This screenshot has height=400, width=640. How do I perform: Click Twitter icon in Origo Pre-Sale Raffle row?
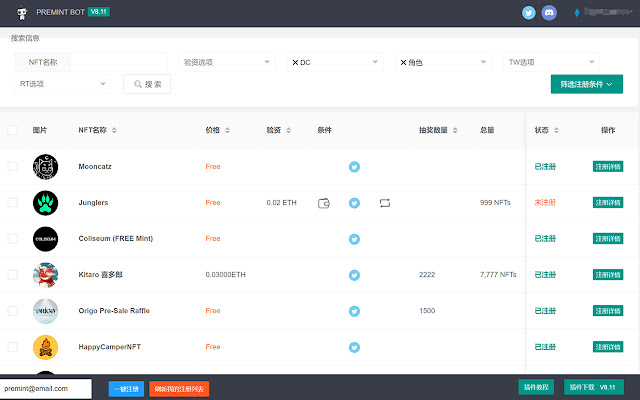pyautogui.click(x=354, y=311)
